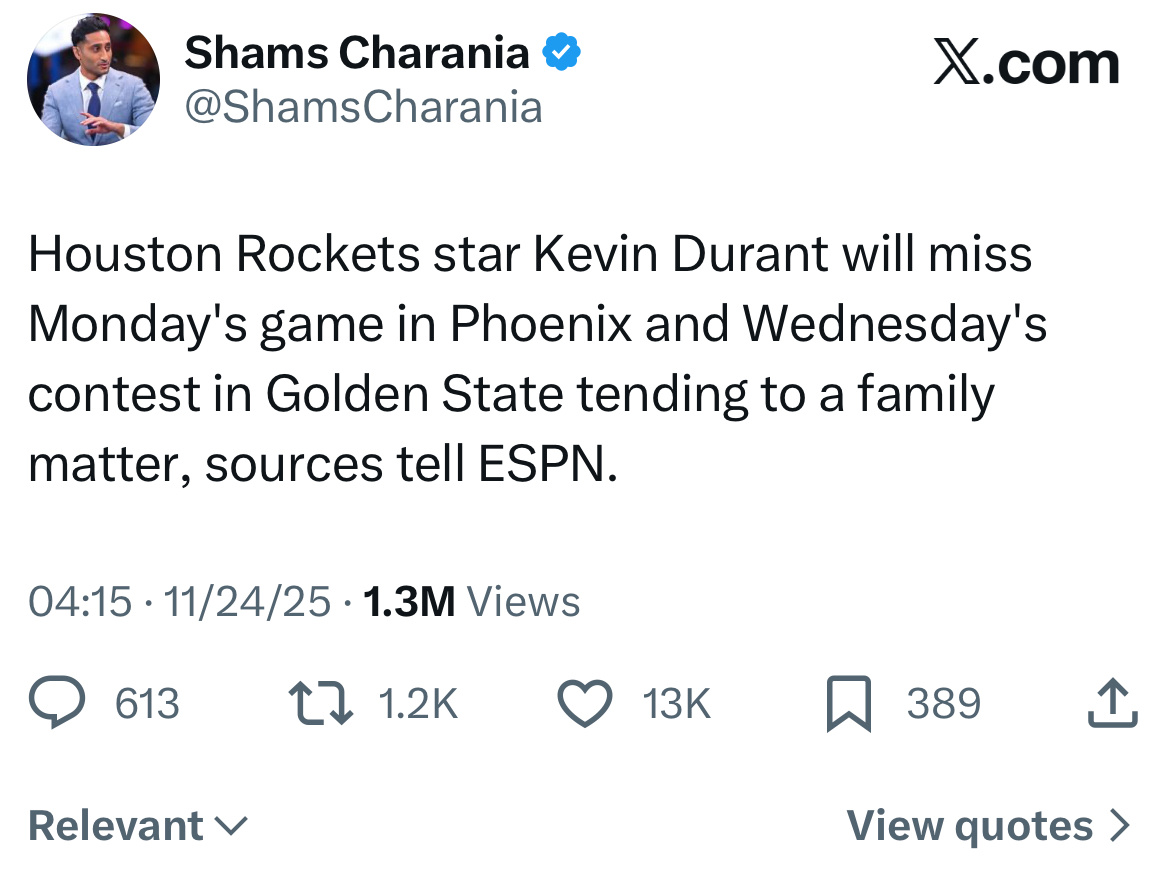The height and width of the screenshot is (879, 1170).
Task: Click the 1.2K reposts count
Action: tap(418, 704)
